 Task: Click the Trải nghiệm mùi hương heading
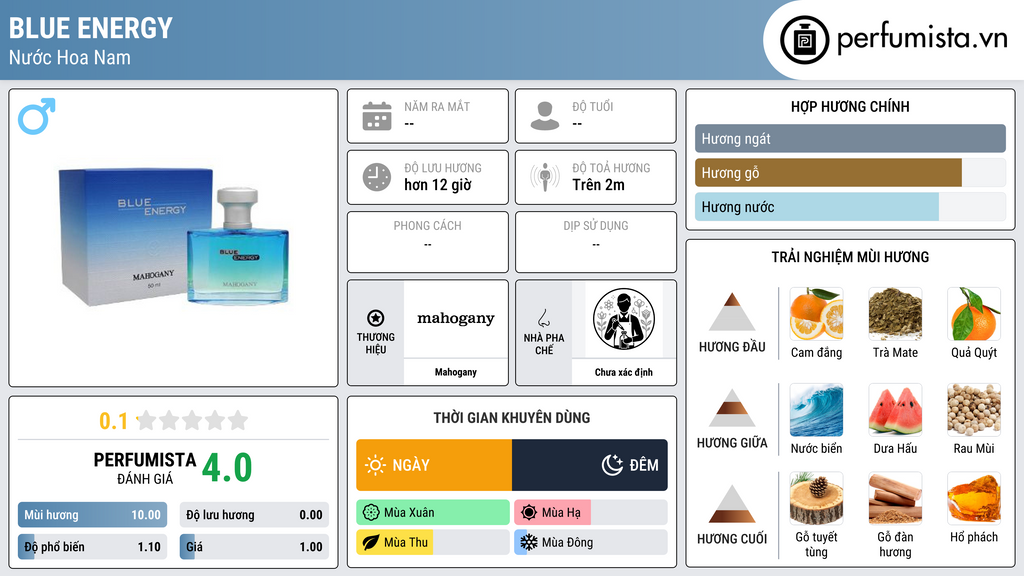(850, 257)
